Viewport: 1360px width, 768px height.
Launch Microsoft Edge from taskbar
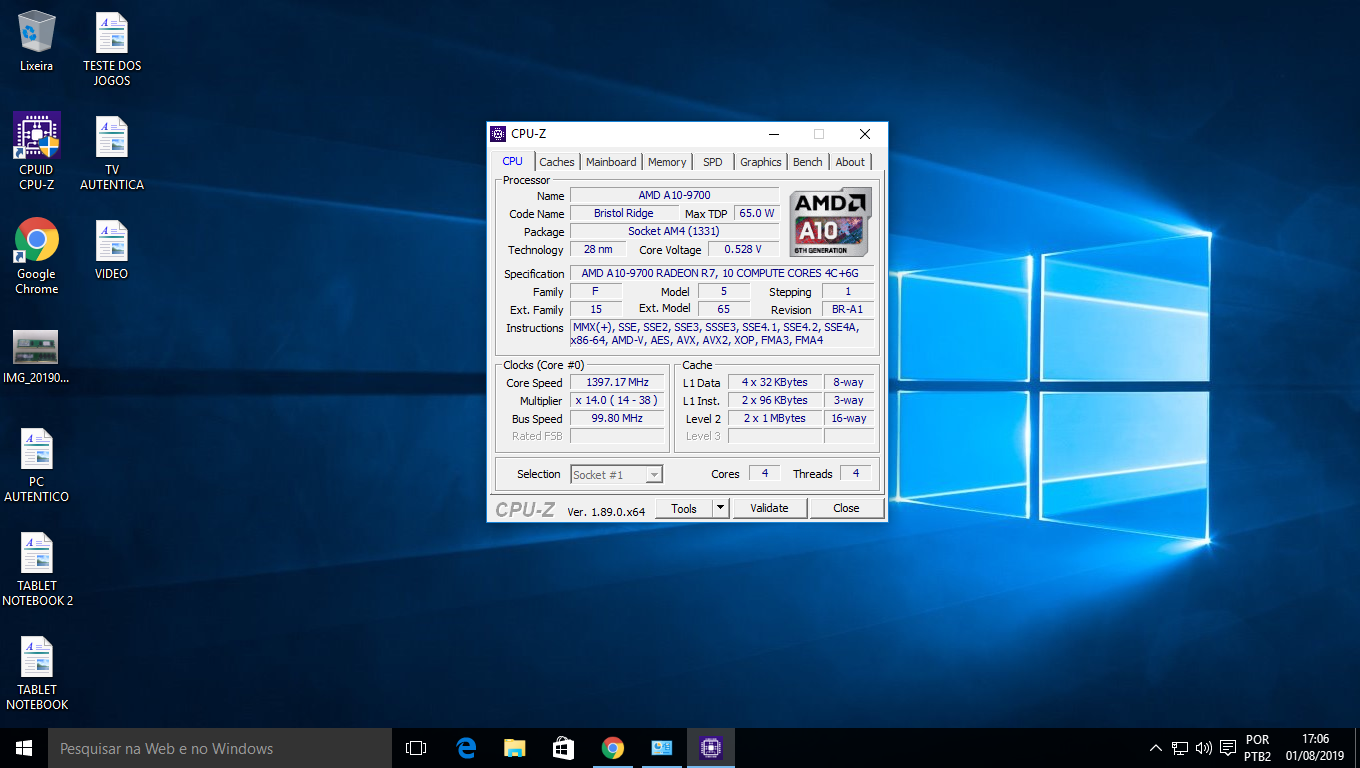[x=465, y=748]
